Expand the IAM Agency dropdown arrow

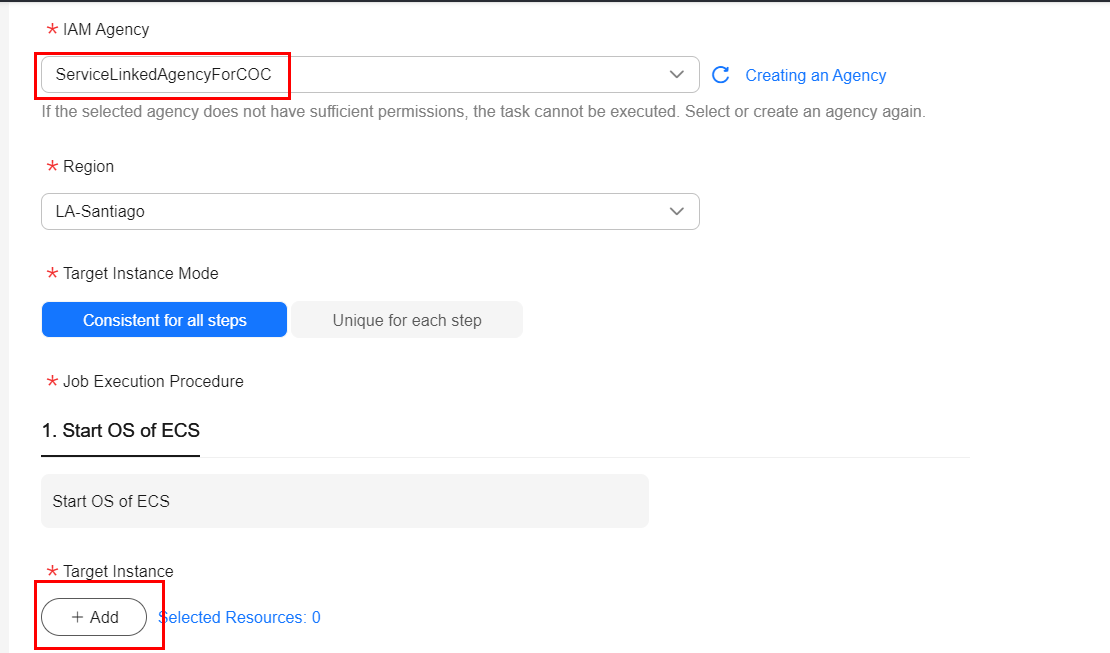pos(677,75)
